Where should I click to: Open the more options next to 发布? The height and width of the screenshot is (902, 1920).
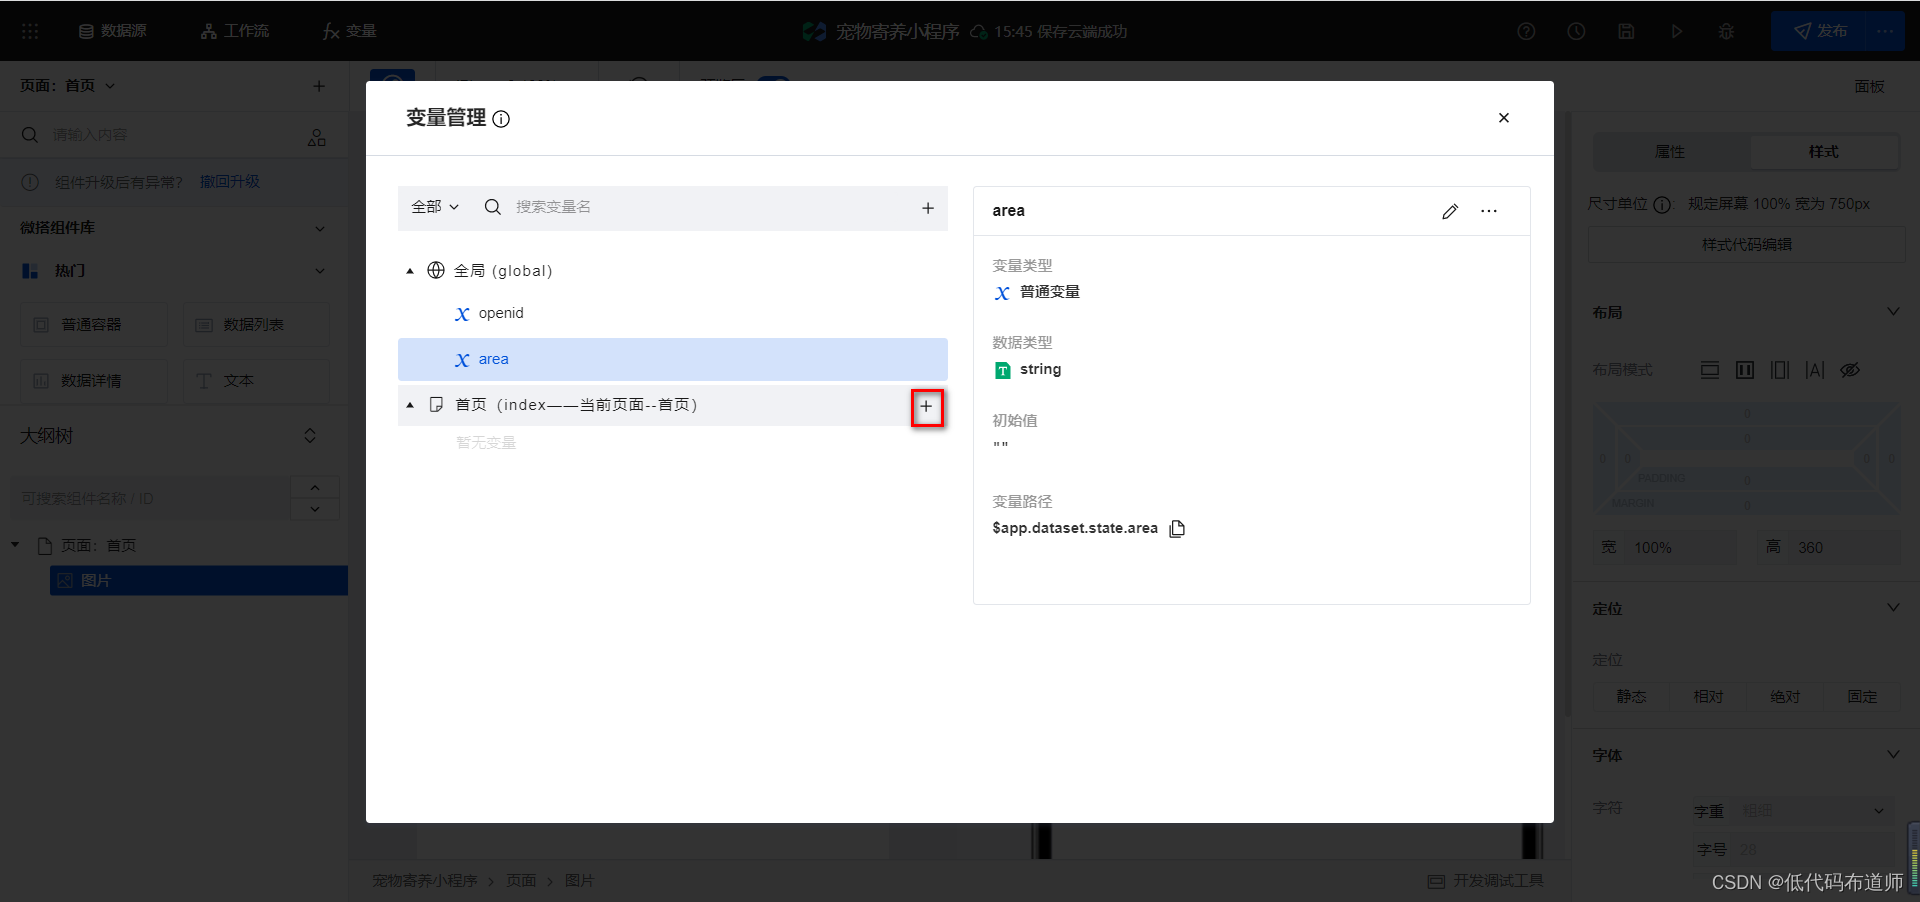tap(1886, 31)
